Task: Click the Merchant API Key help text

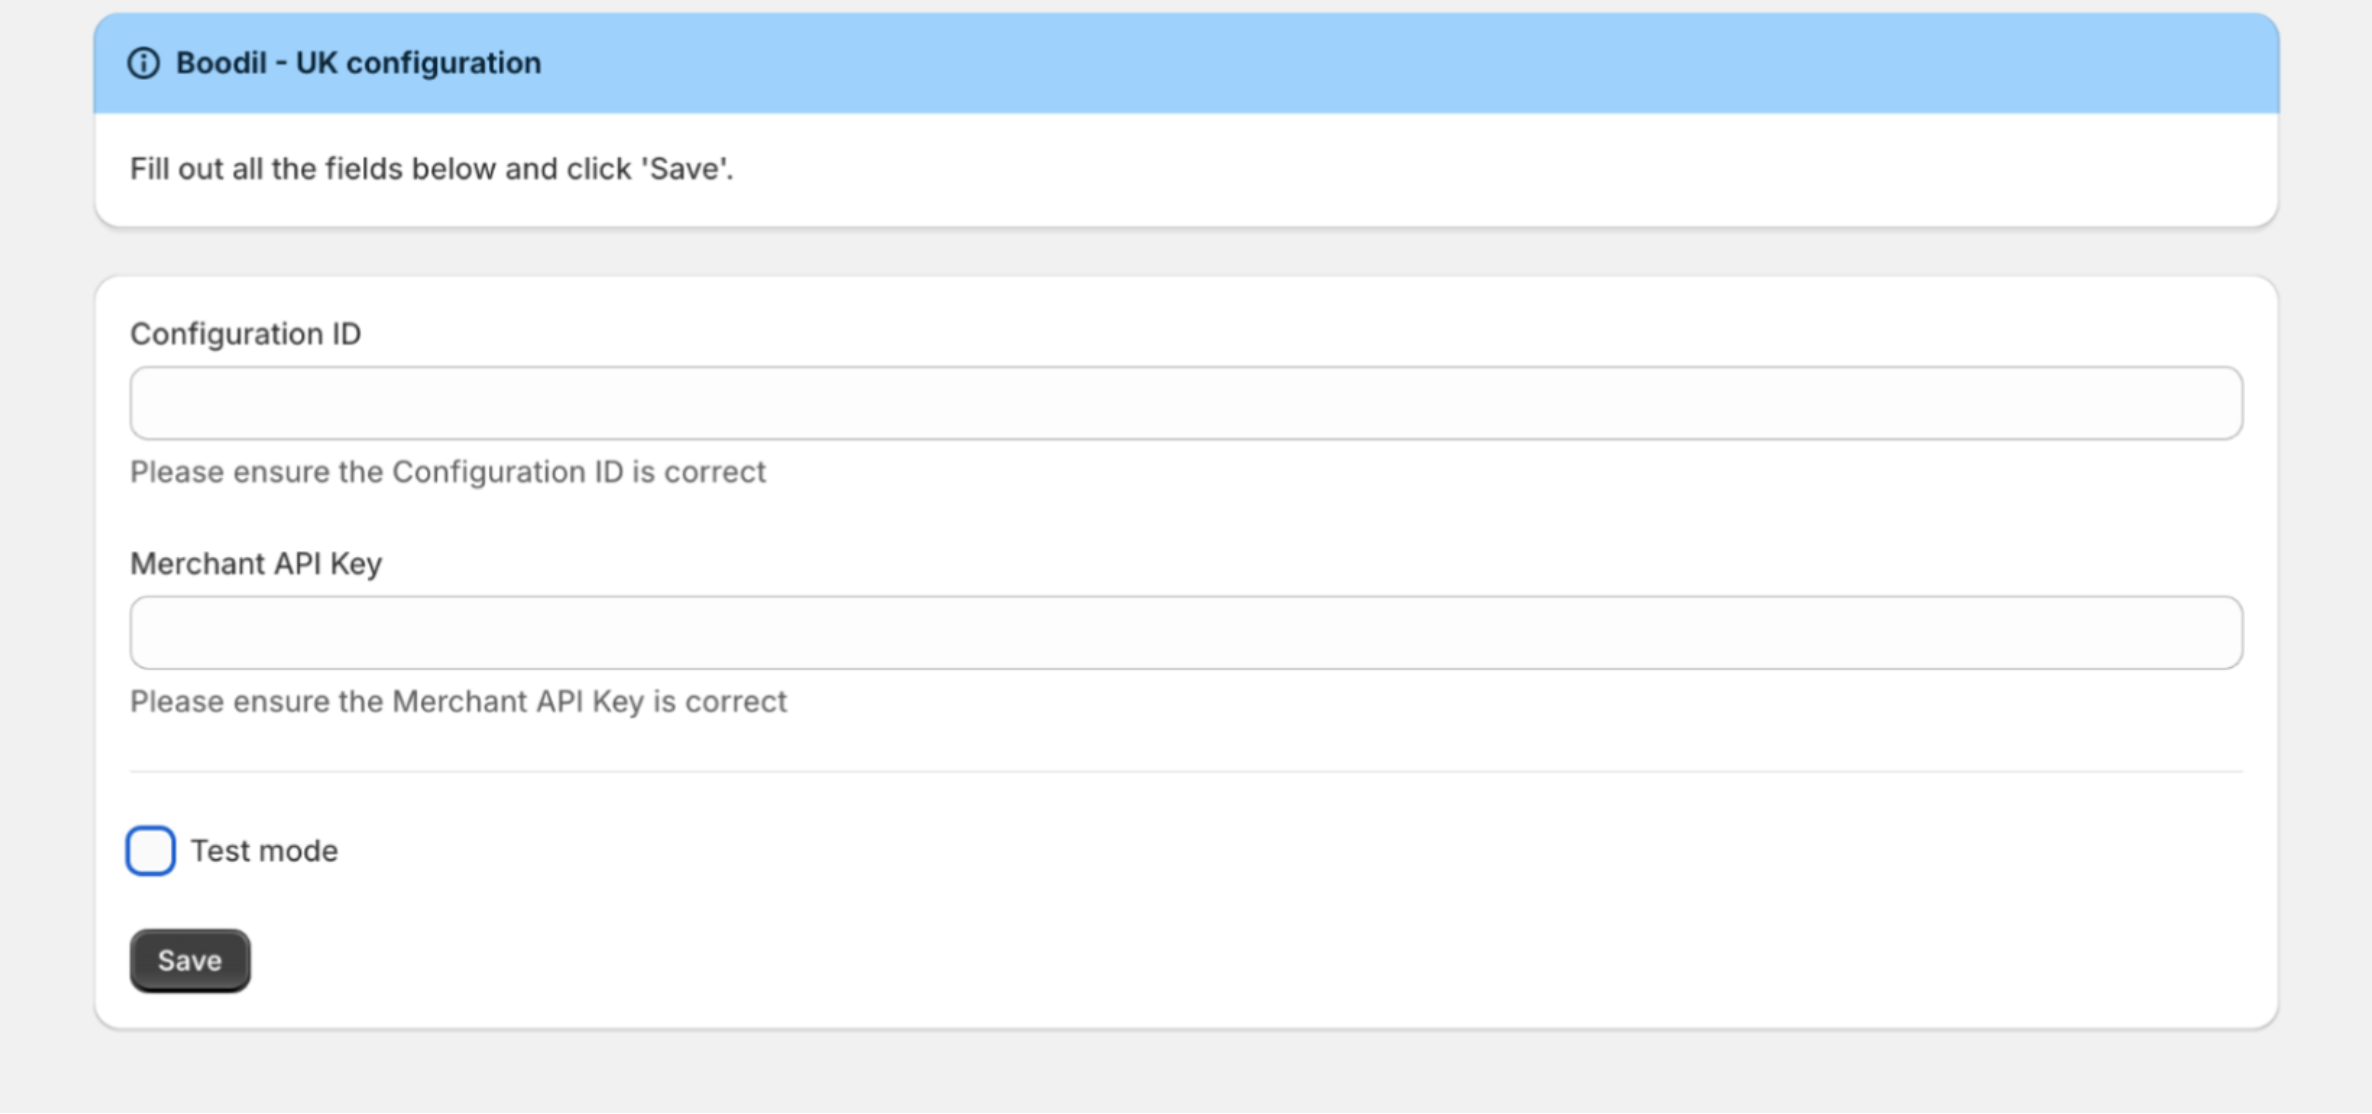Action: [x=458, y=702]
